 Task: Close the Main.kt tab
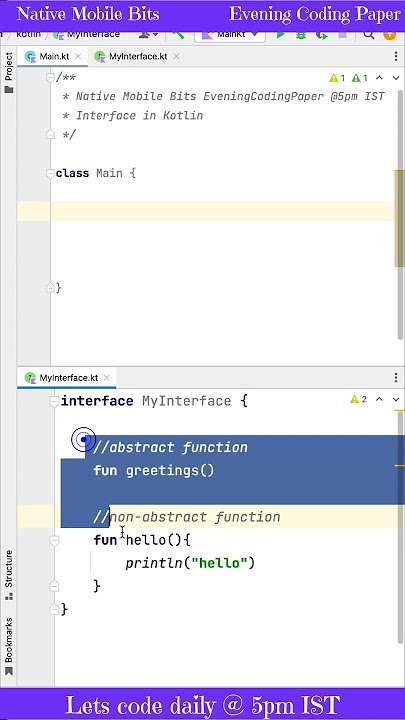(x=78, y=56)
